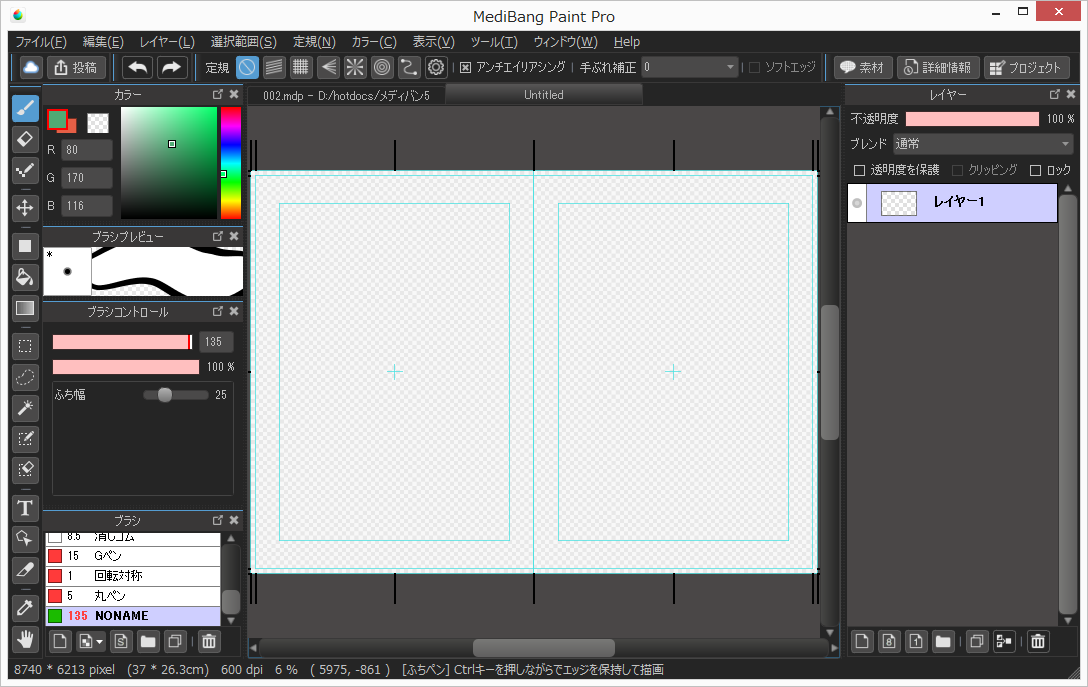Click the 投稿 button
The width and height of the screenshot is (1088, 687).
76,67
